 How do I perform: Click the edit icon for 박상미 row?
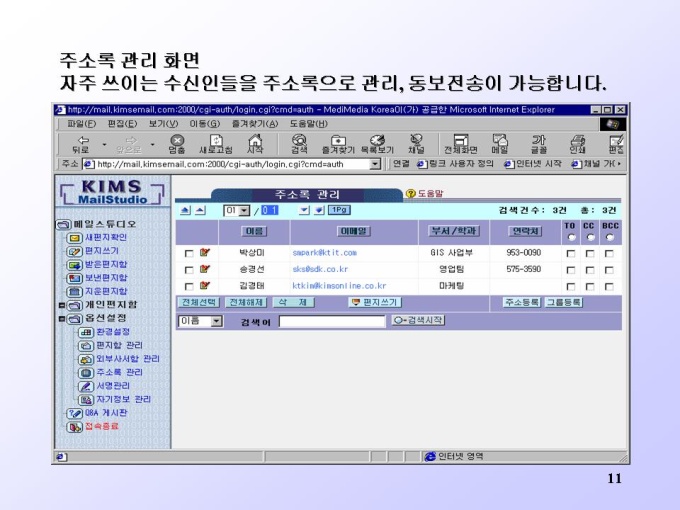point(205,252)
